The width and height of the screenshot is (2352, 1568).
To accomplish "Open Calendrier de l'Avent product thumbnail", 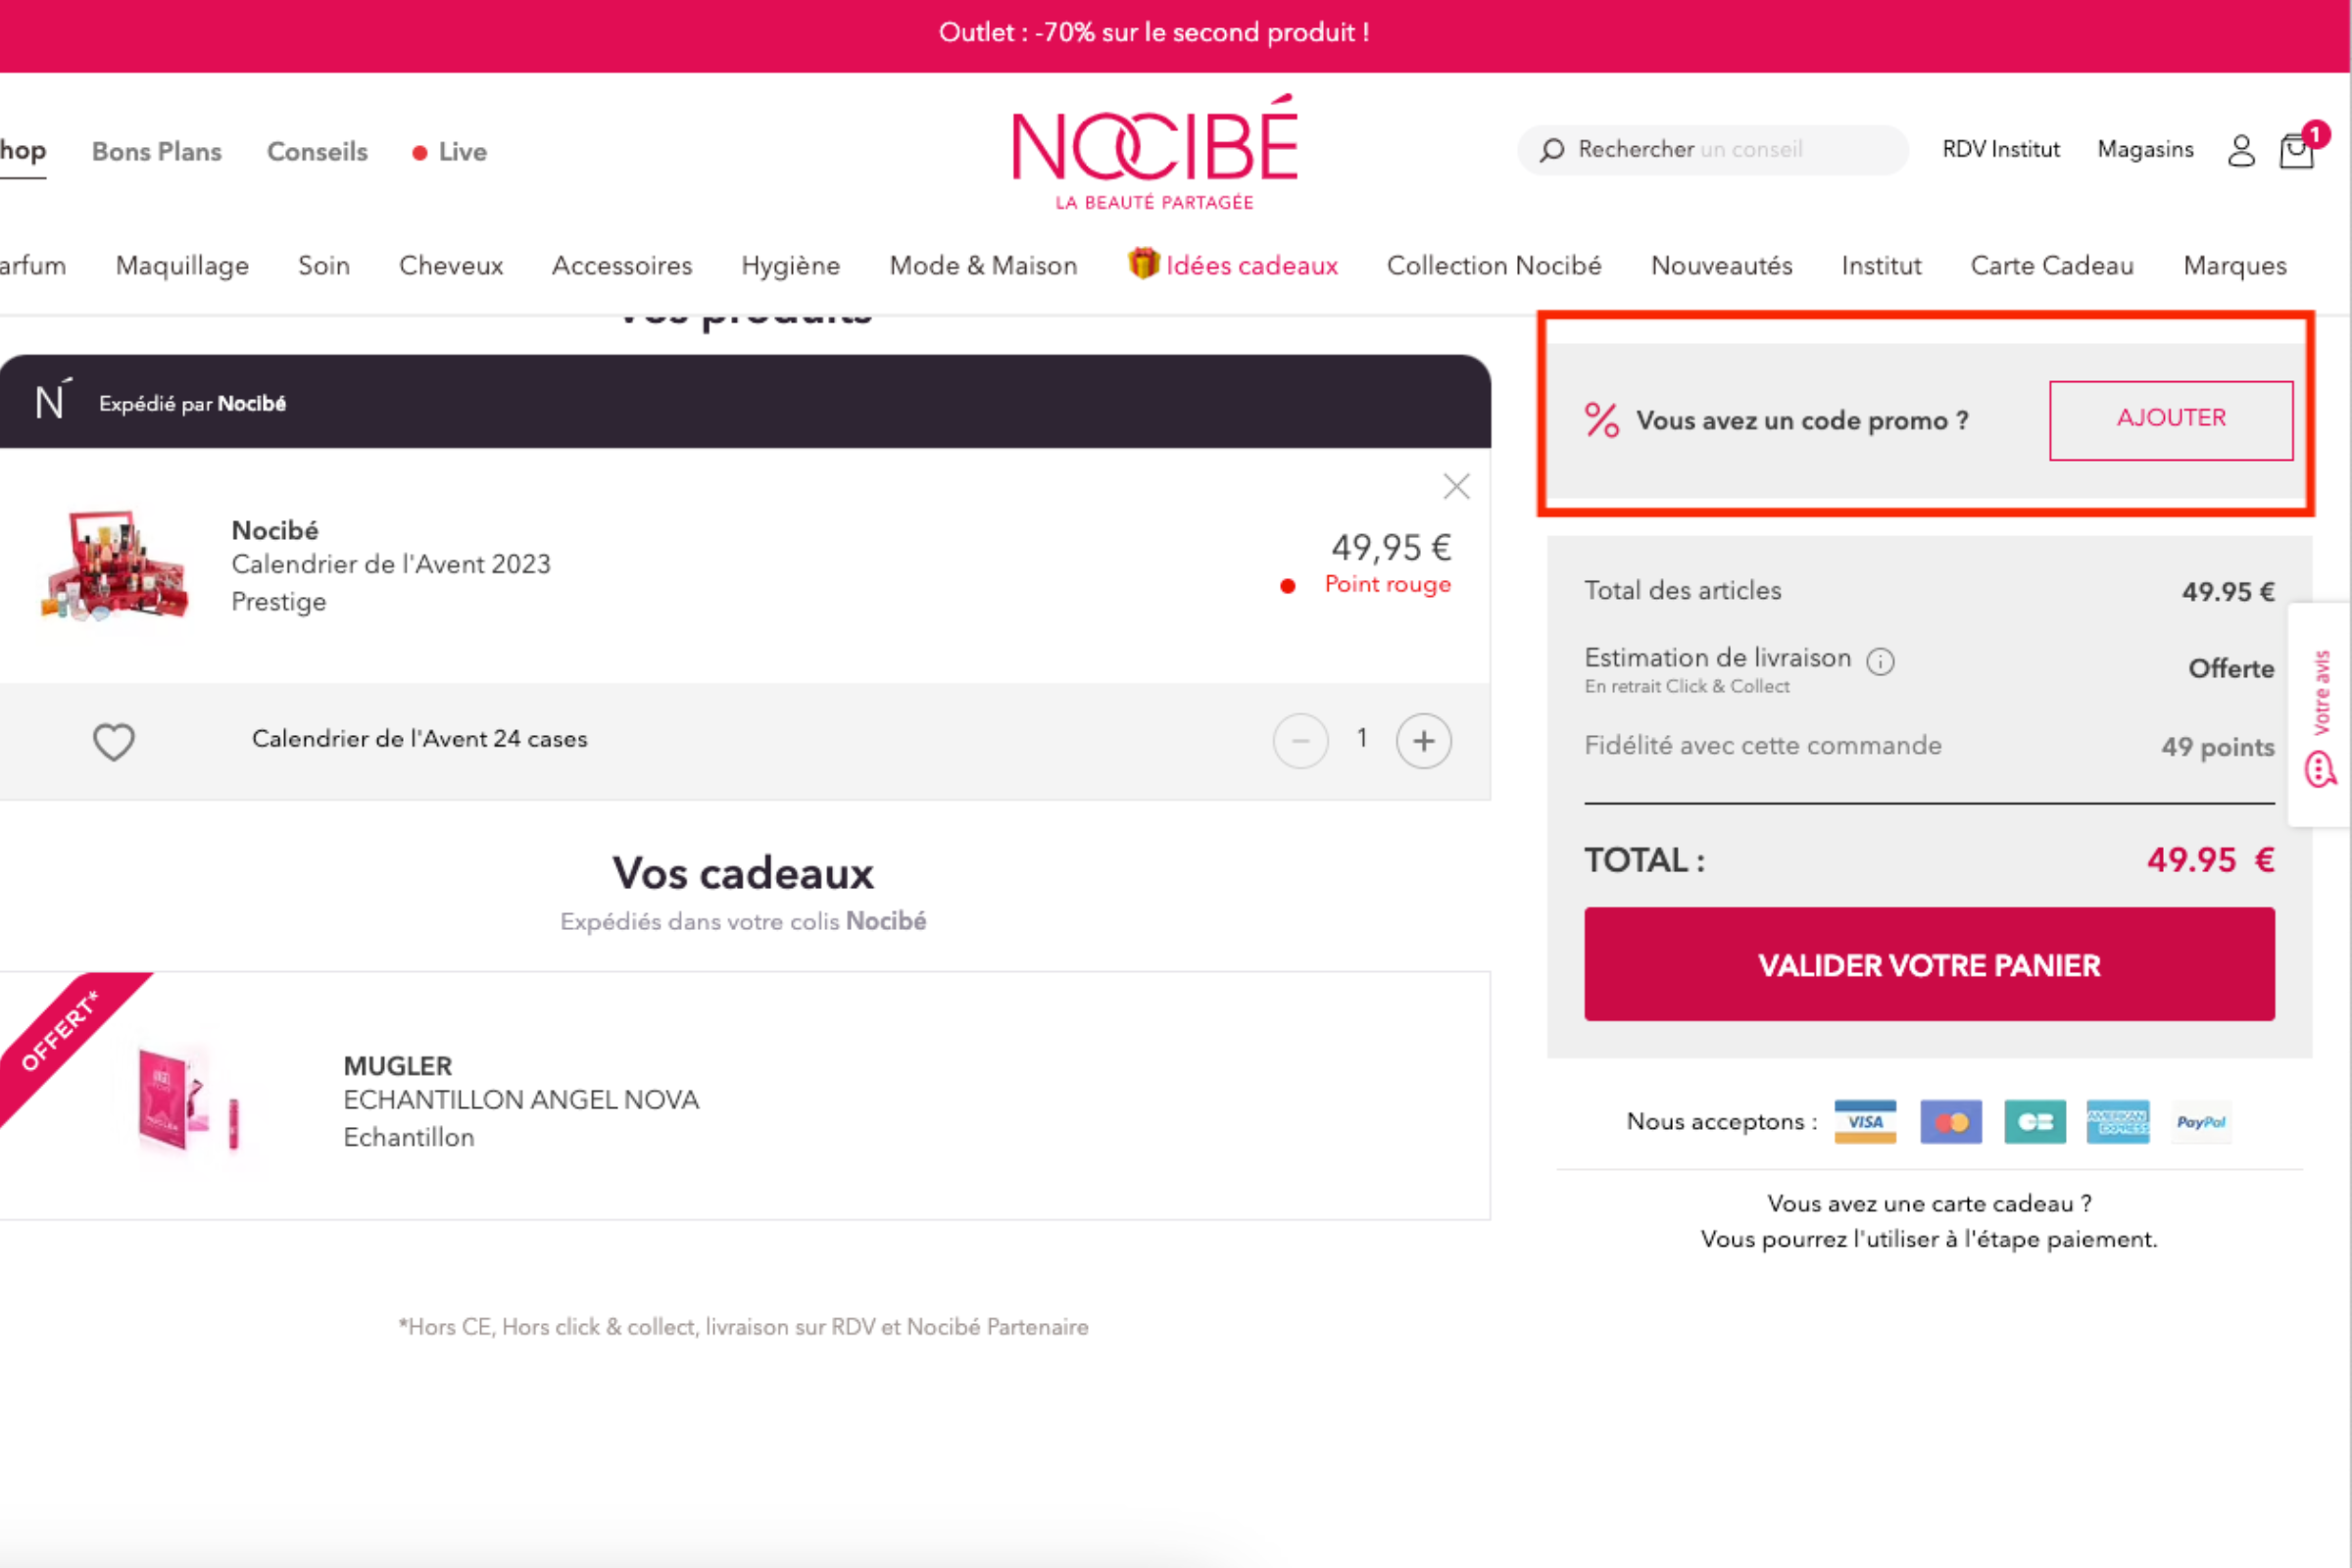I will point(114,566).
